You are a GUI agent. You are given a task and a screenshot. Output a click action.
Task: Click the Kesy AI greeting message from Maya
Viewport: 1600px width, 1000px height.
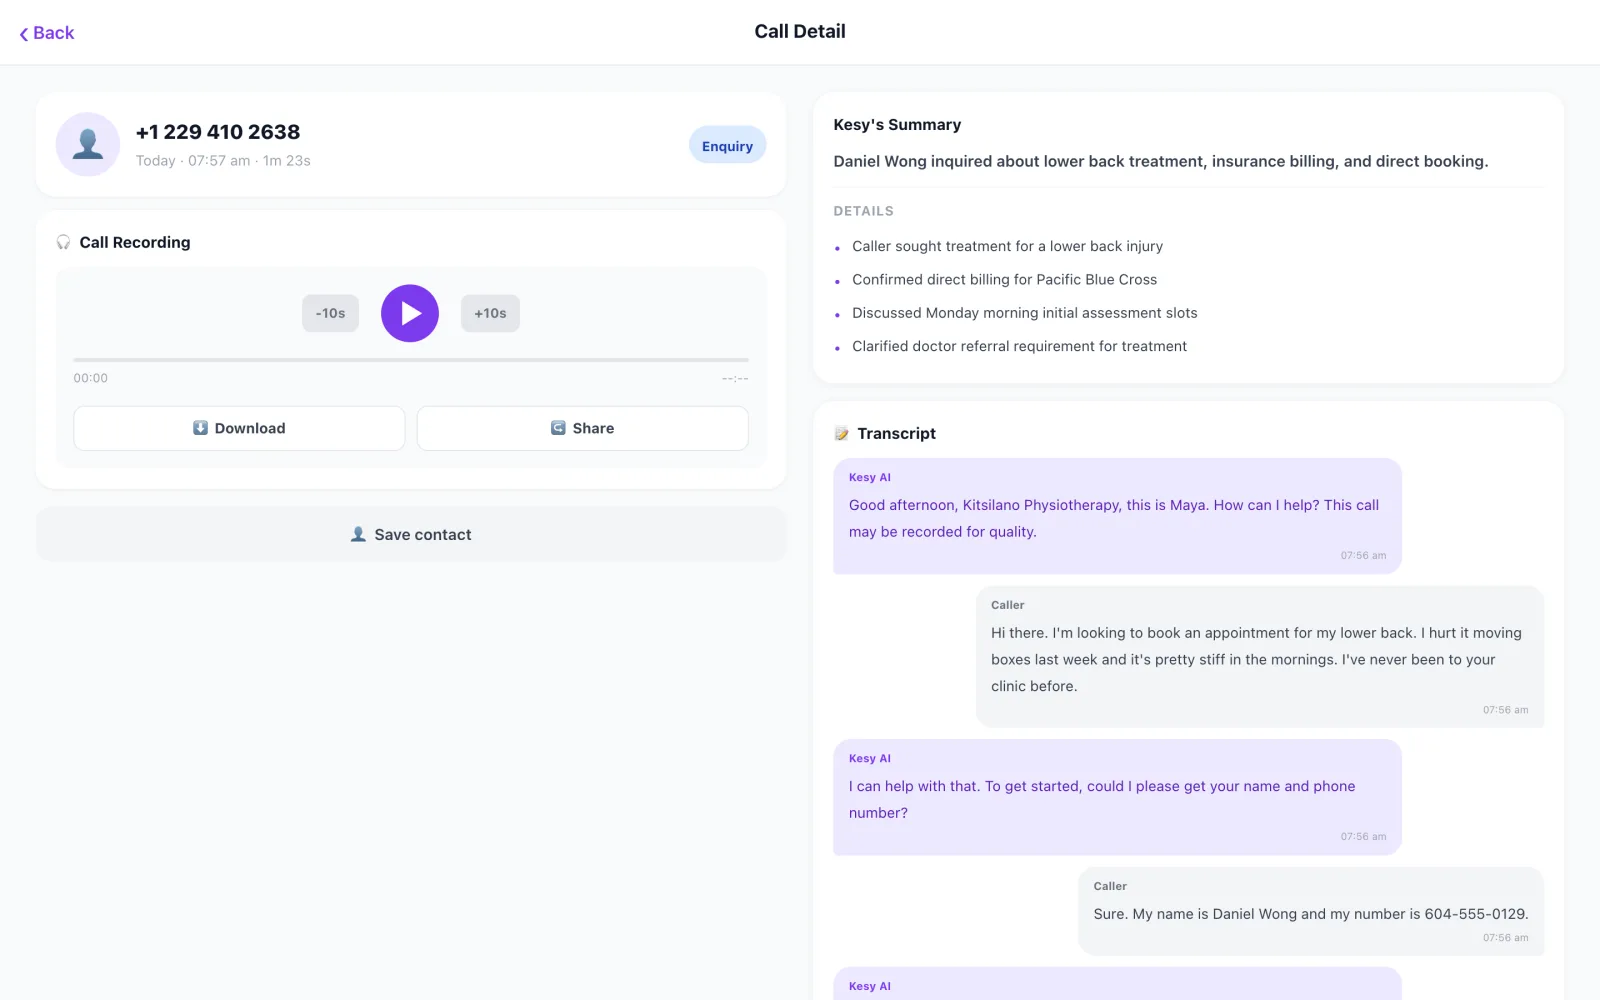(1117, 516)
